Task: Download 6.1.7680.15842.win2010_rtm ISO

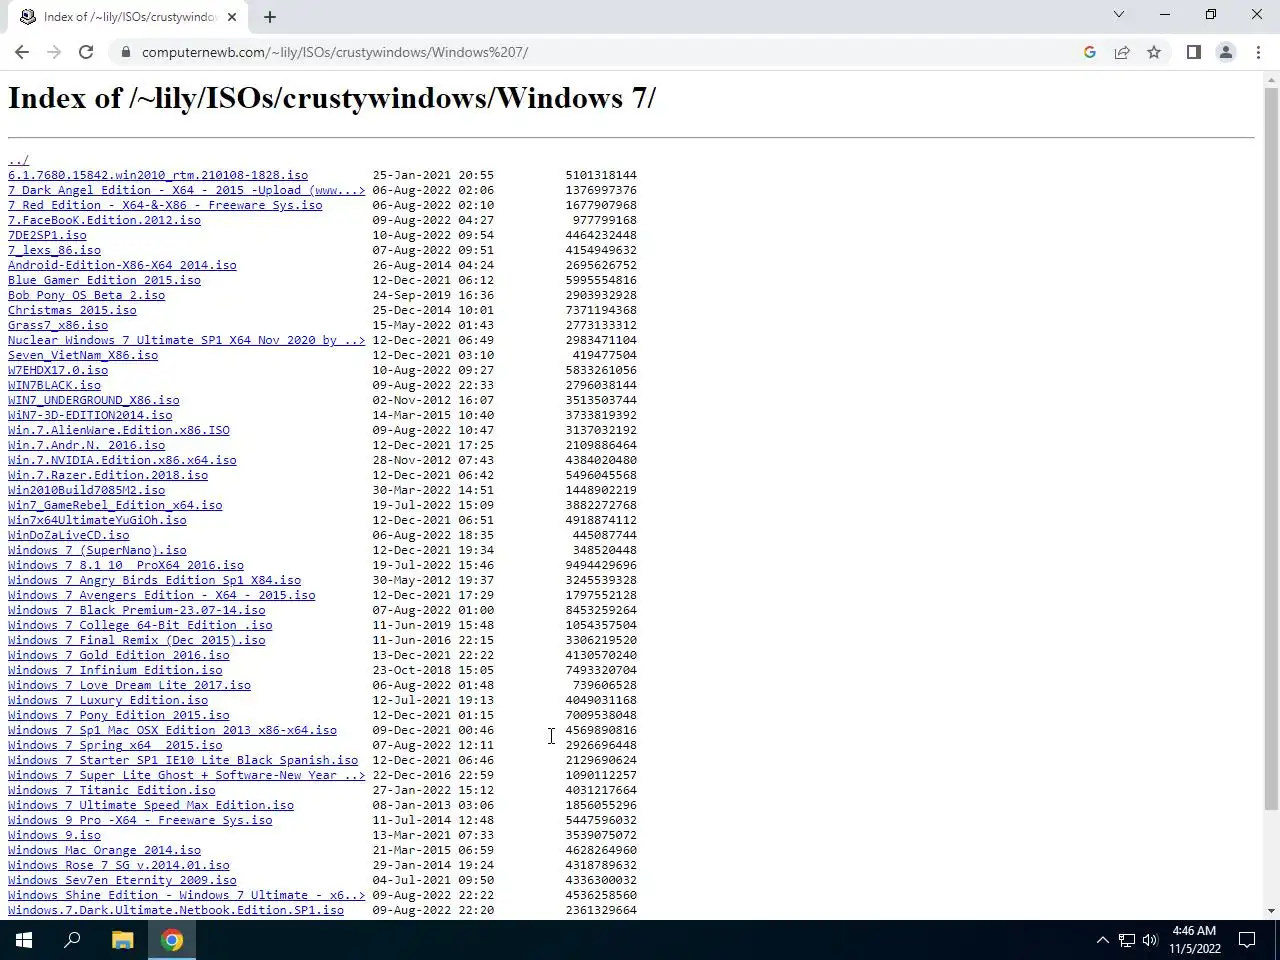Action: click(x=158, y=175)
